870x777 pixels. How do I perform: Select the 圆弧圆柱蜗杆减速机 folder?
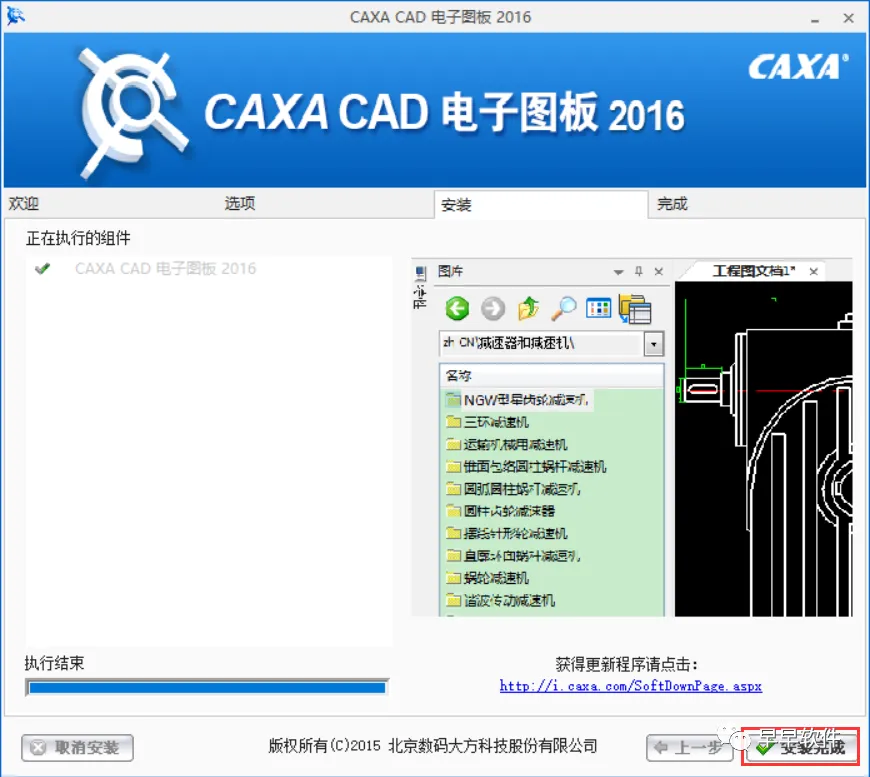pyautogui.click(x=513, y=489)
